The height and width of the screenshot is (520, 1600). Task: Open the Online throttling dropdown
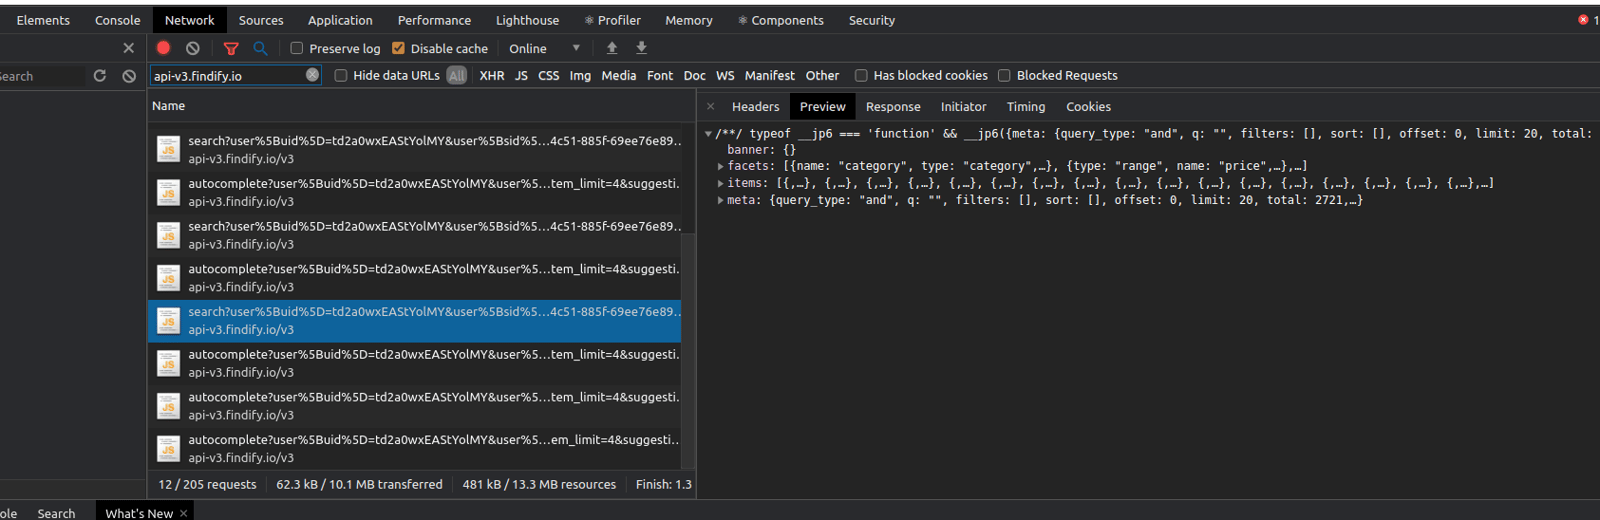544,48
